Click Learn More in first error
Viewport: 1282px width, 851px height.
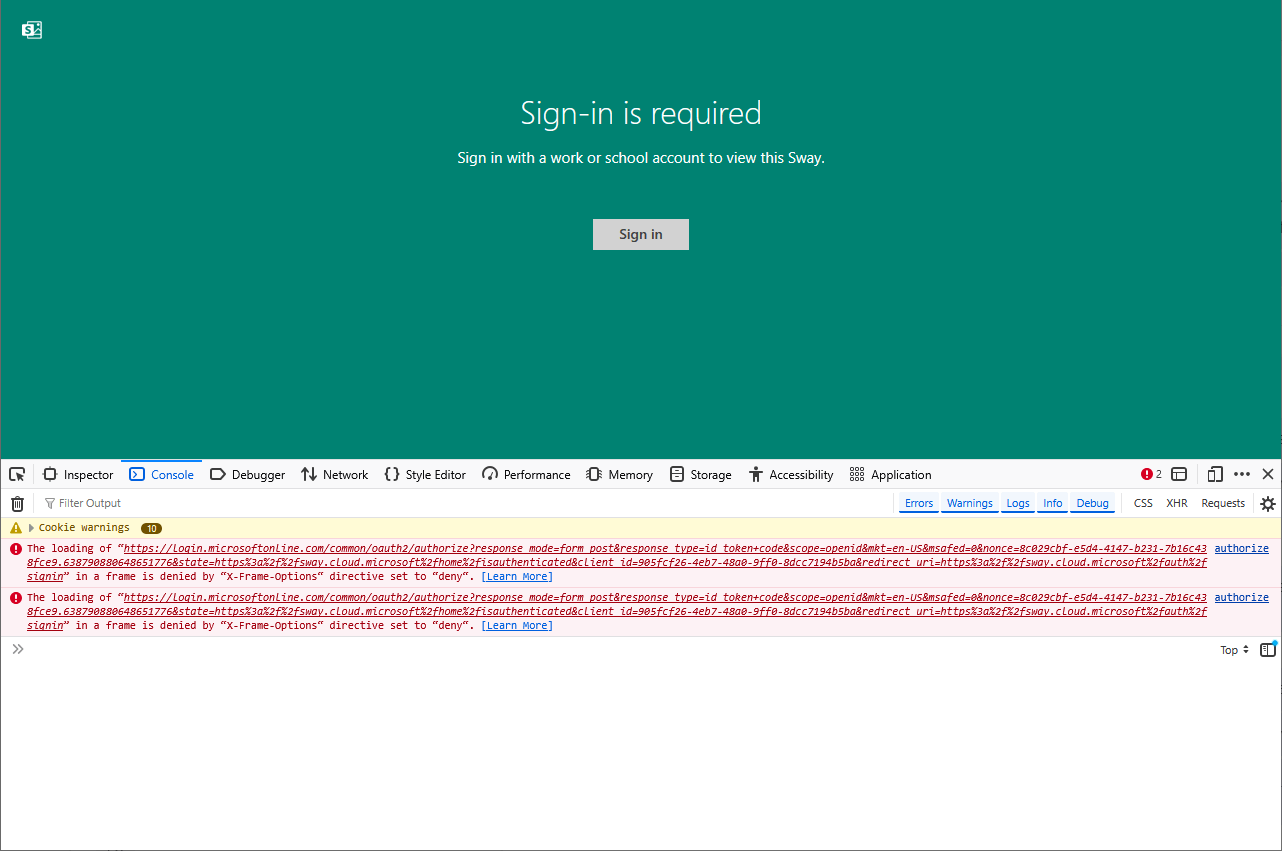tap(517, 576)
